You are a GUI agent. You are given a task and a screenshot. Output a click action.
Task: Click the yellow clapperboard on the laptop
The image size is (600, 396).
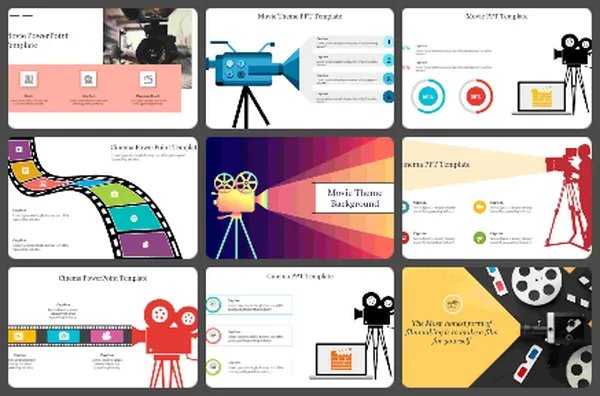click(541, 97)
